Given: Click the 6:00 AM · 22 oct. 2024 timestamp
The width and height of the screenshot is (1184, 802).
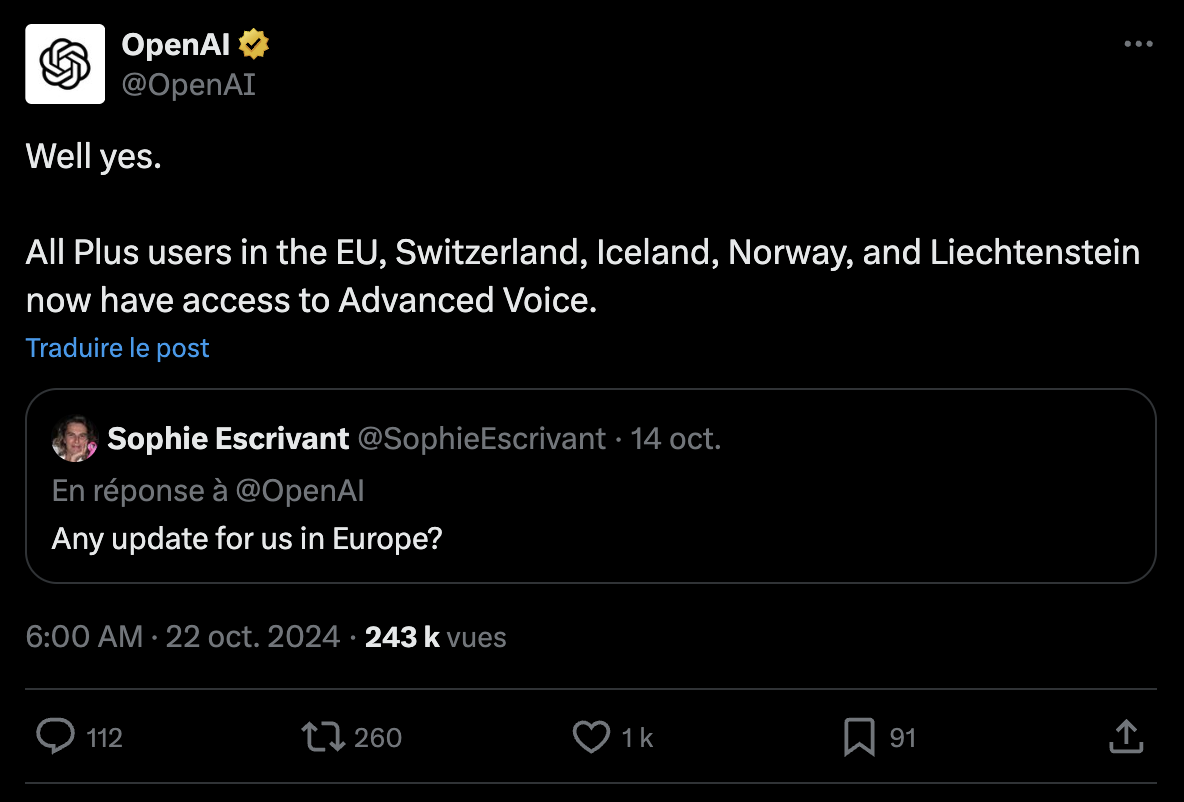Looking at the screenshot, I should (x=182, y=637).
